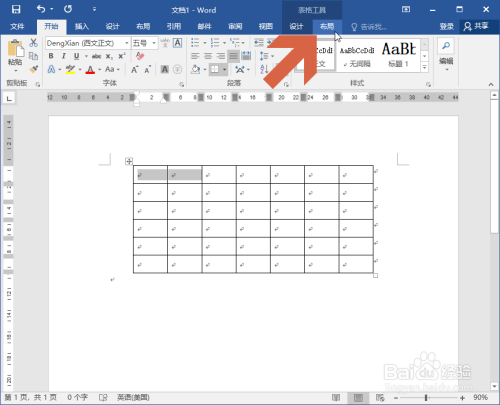Open the 文件 File tab

coord(17,26)
